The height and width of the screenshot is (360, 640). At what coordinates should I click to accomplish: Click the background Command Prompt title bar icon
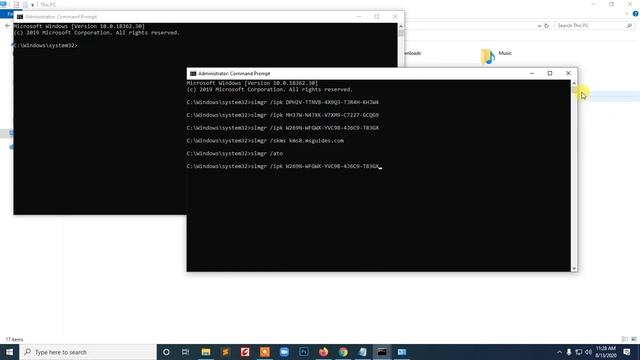[20, 17]
